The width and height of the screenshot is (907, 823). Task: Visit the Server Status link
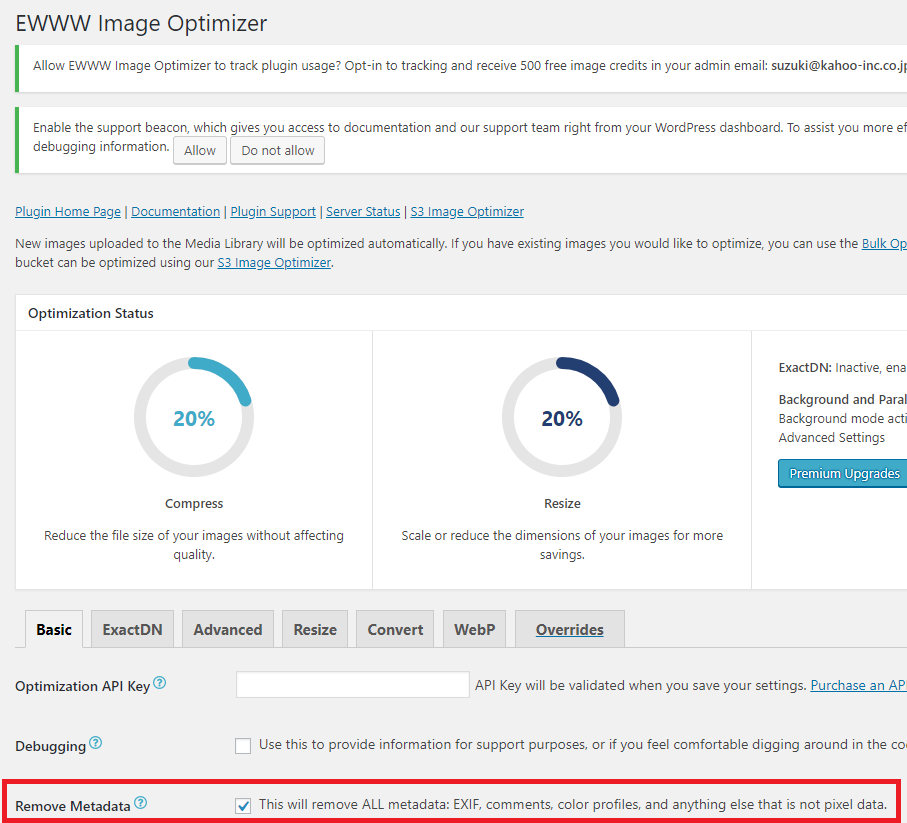[363, 211]
